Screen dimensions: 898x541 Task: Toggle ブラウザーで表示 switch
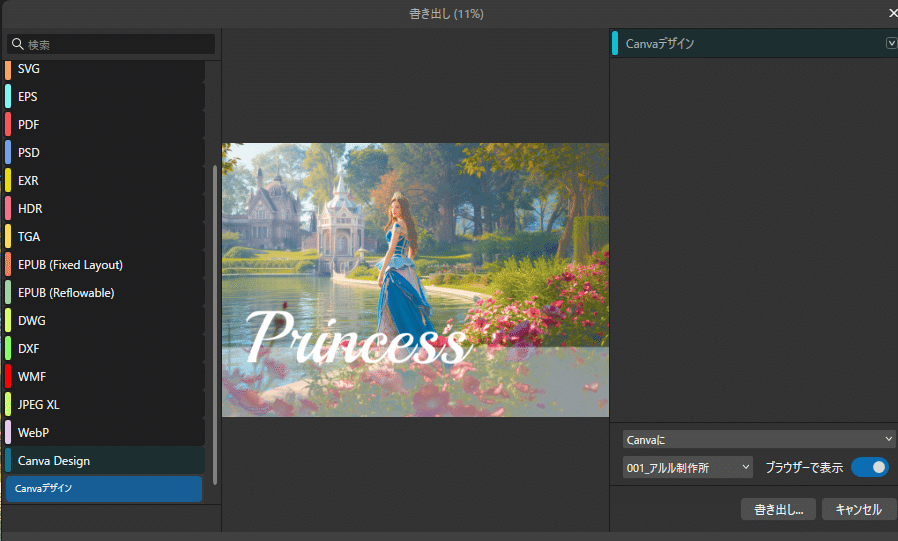(x=870, y=467)
